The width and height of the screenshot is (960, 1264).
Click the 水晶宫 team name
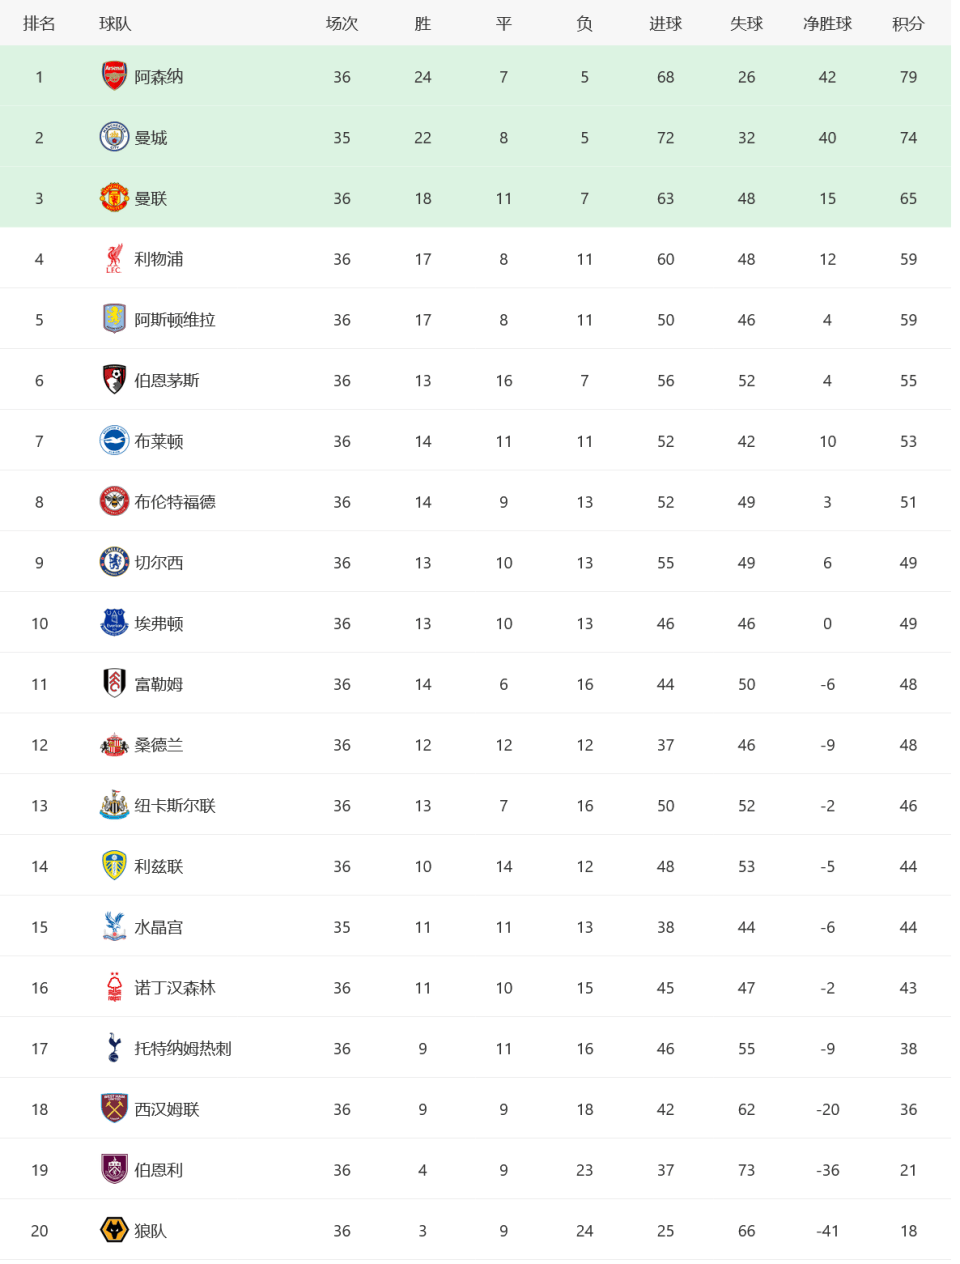pyautogui.click(x=159, y=927)
